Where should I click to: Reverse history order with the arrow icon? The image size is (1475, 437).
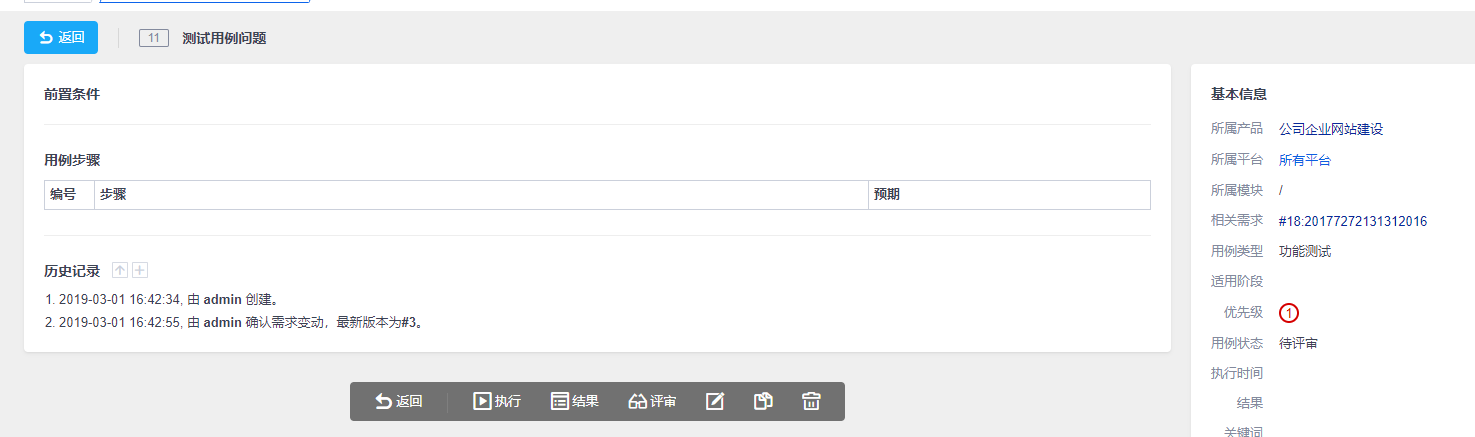(x=120, y=270)
